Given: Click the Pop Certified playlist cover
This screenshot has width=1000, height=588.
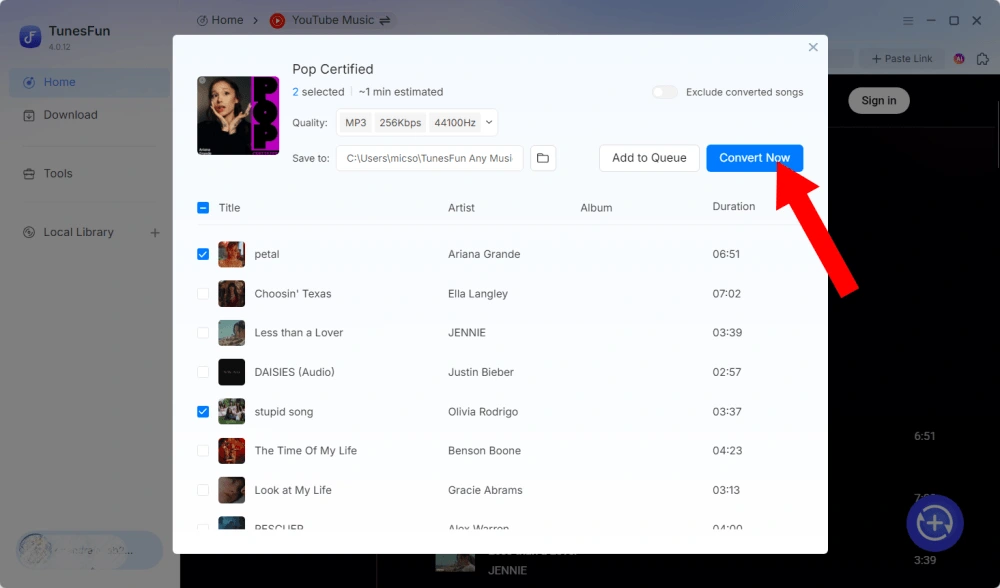Looking at the screenshot, I should coord(238,115).
